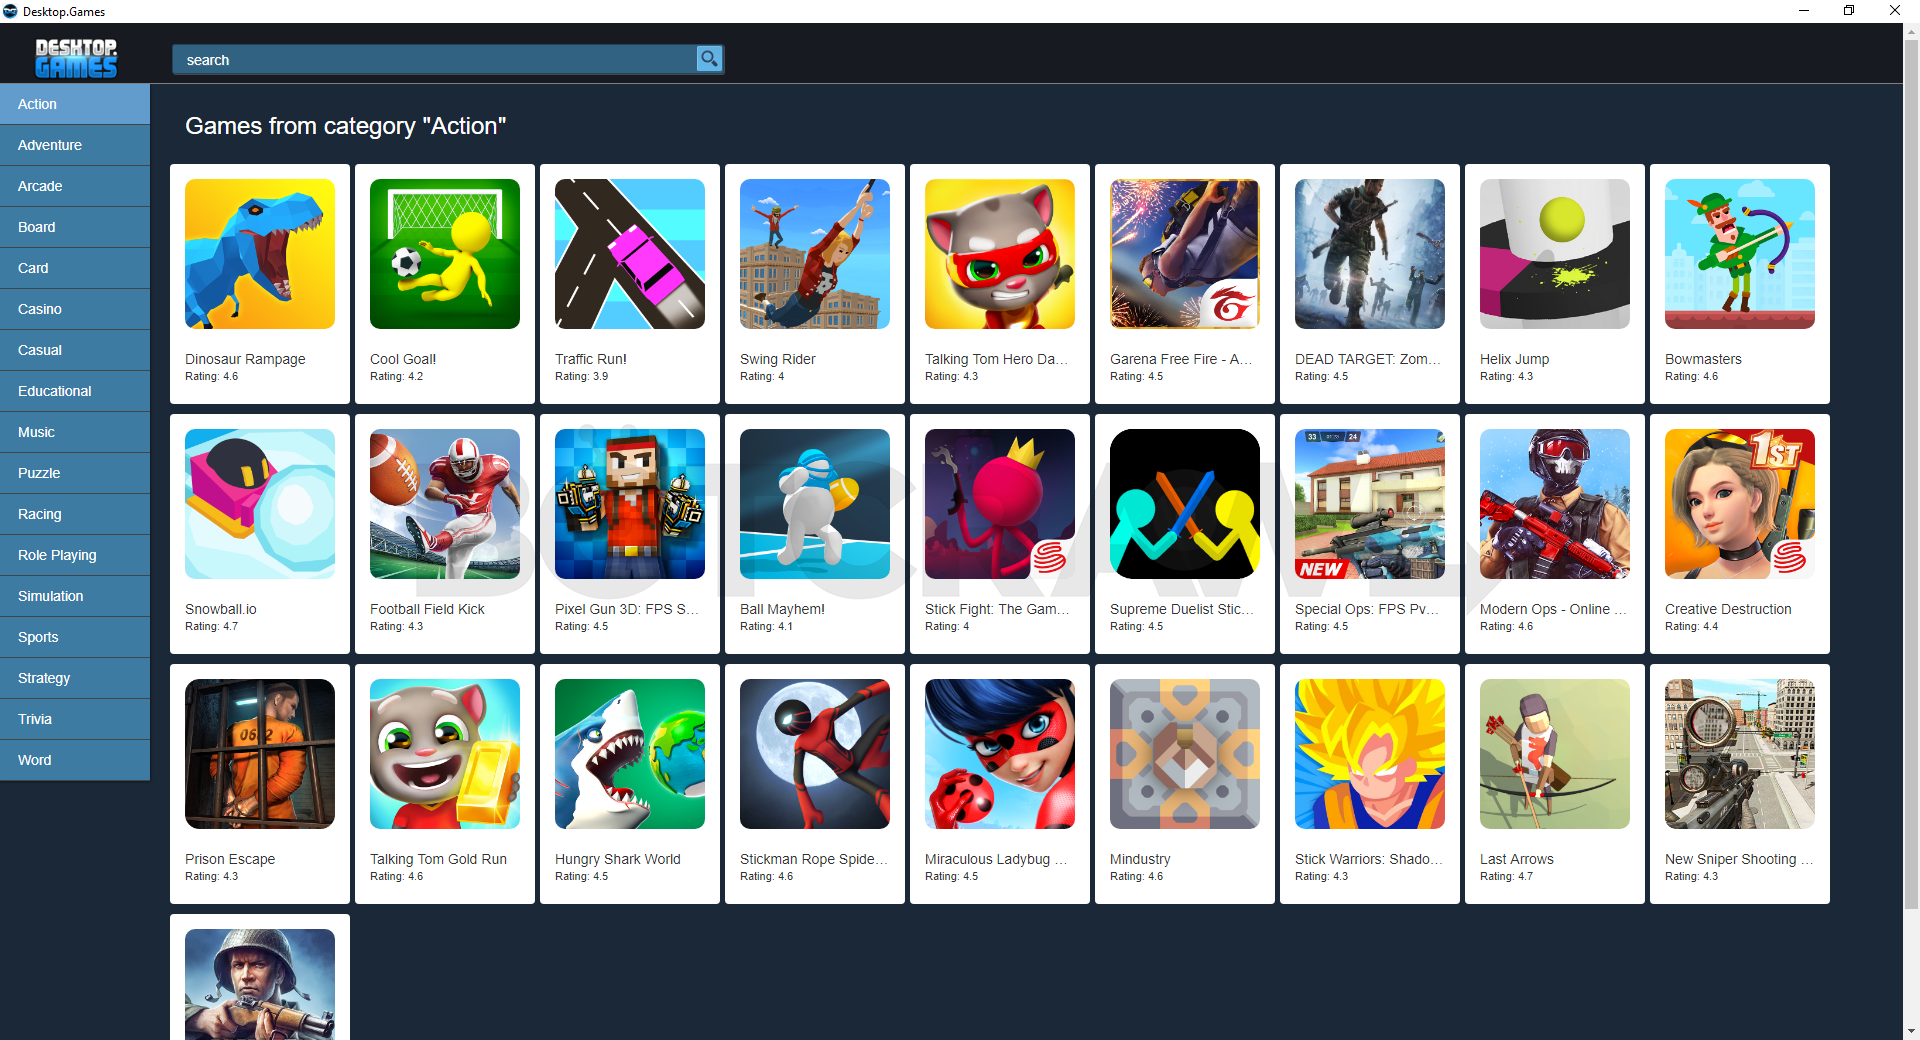Screen dimensions: 1920x1040
Task: Open the DEAD TARGET zombie game icon
Action: pos(1370,254)
